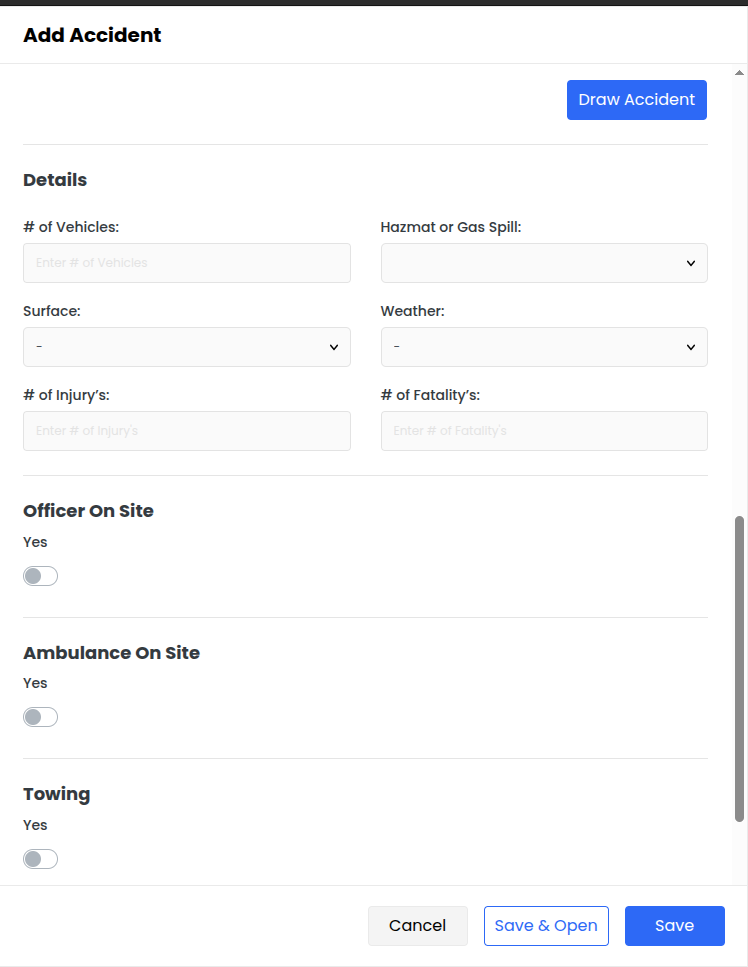
Task: Click into the # of Injury's field
Action: click(187, 431)
